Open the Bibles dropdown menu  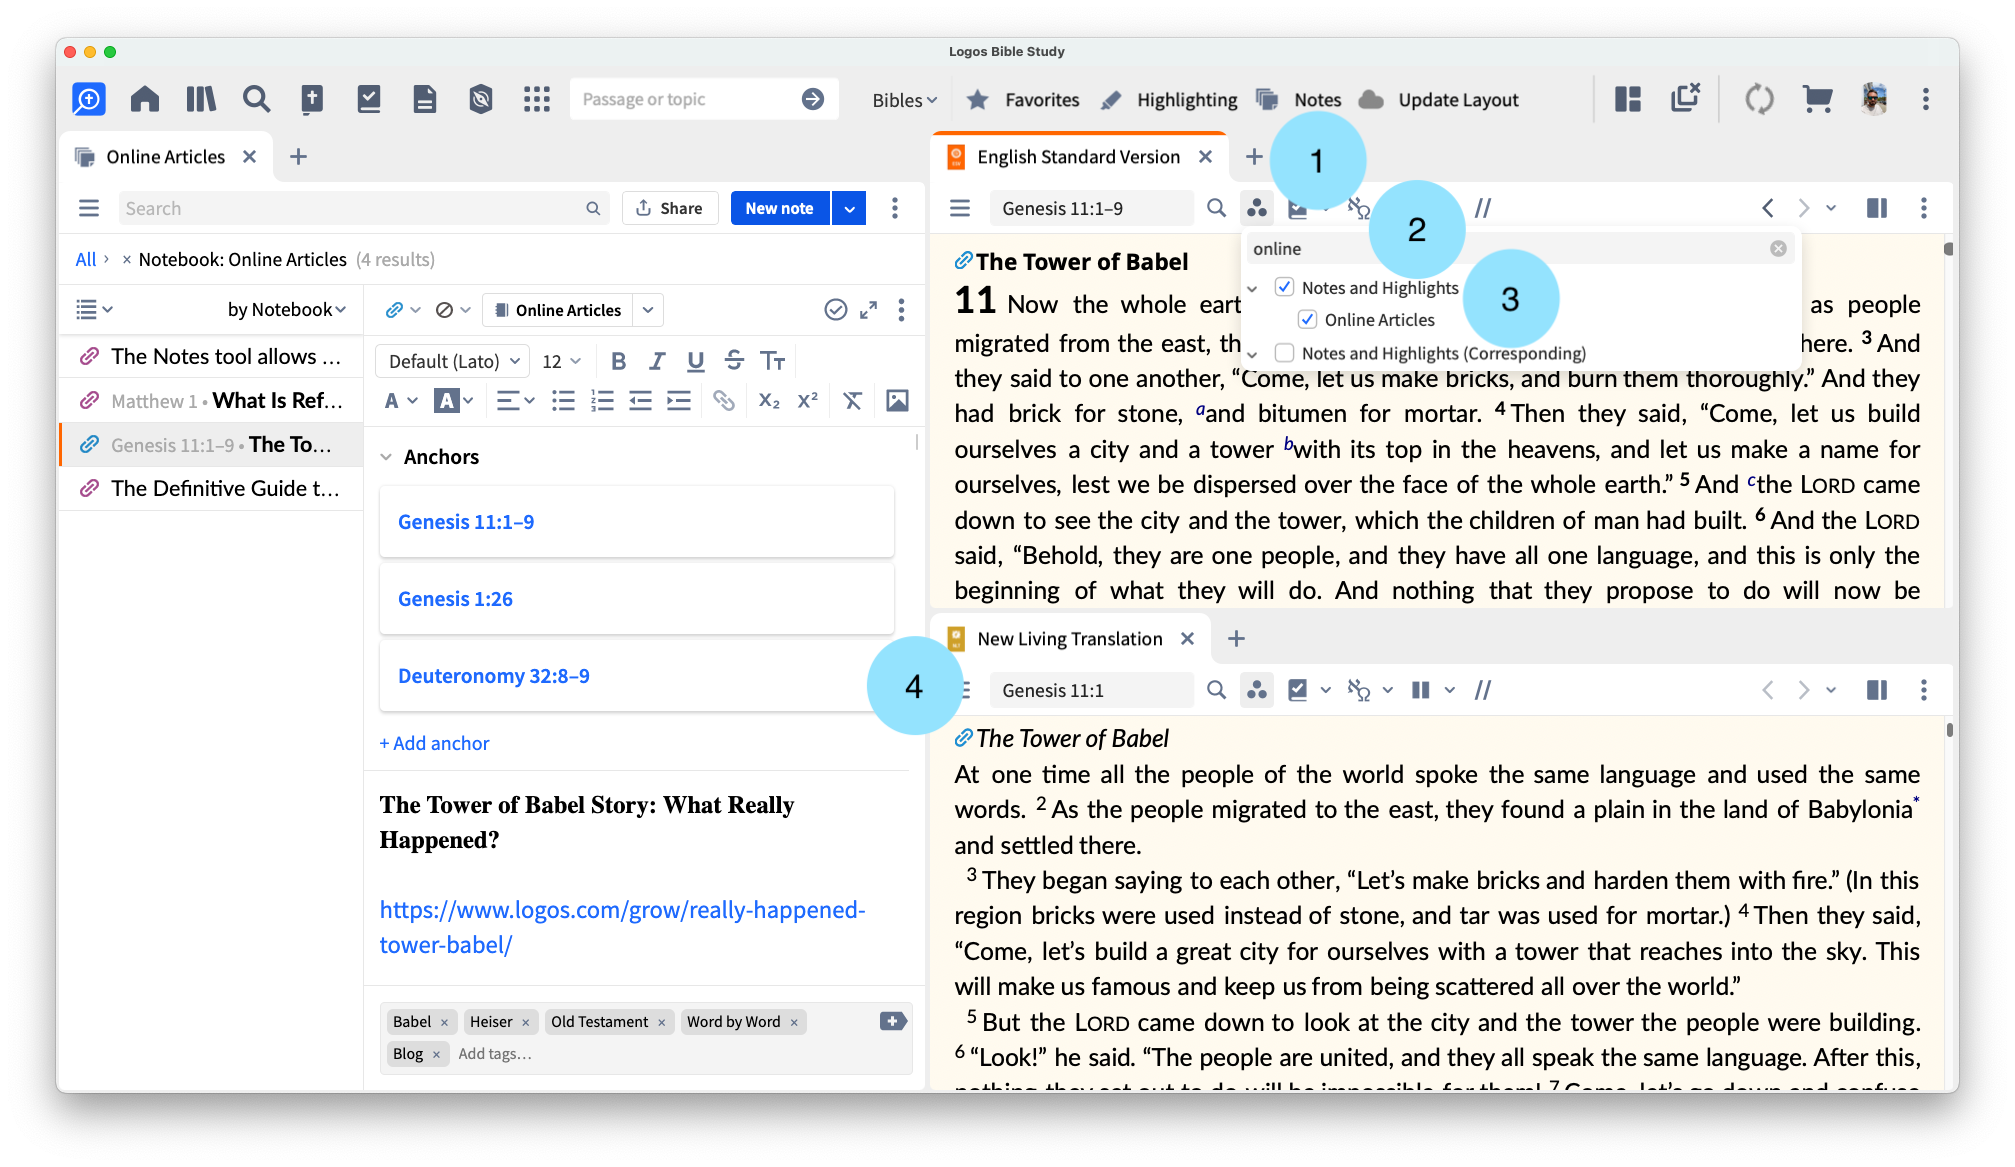[904, 100]
